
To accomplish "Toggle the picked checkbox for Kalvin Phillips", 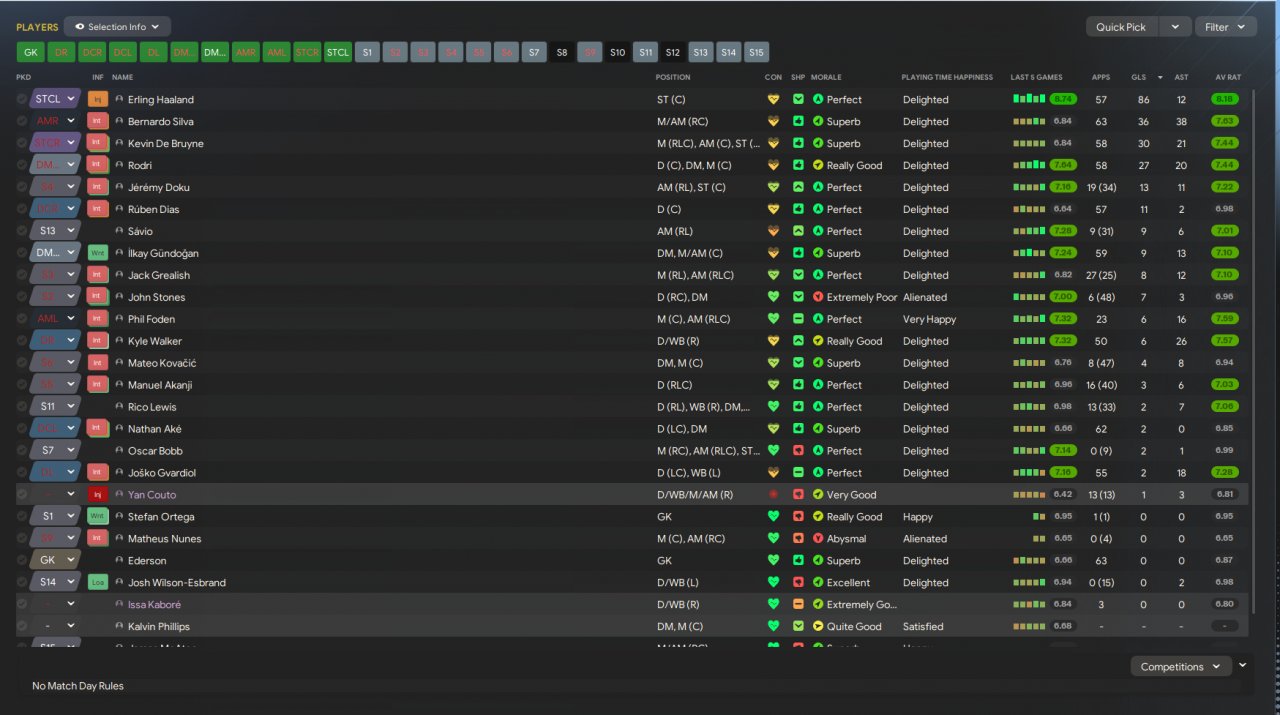I will click(22, 627).
